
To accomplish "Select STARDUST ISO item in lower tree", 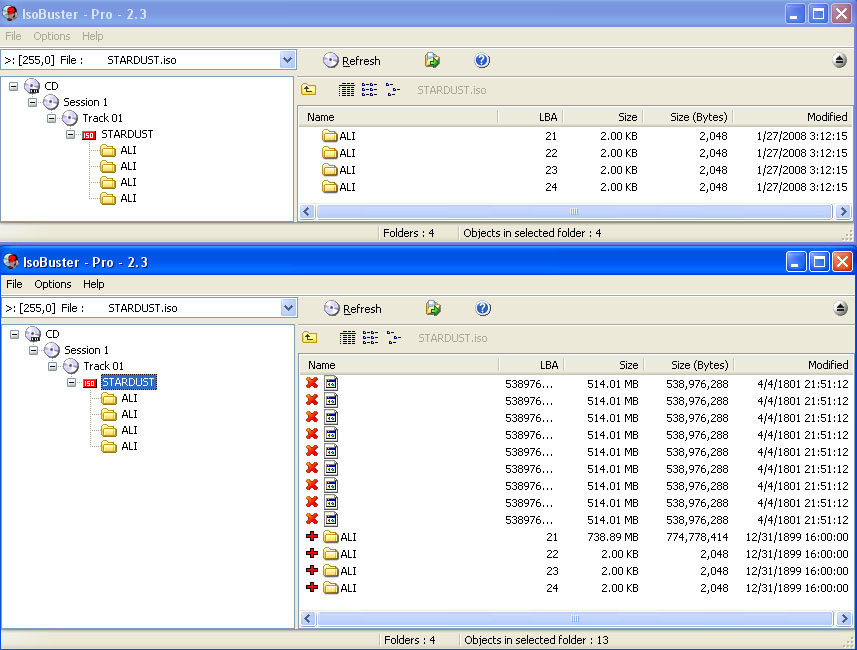I will click(x=128, y=382).
